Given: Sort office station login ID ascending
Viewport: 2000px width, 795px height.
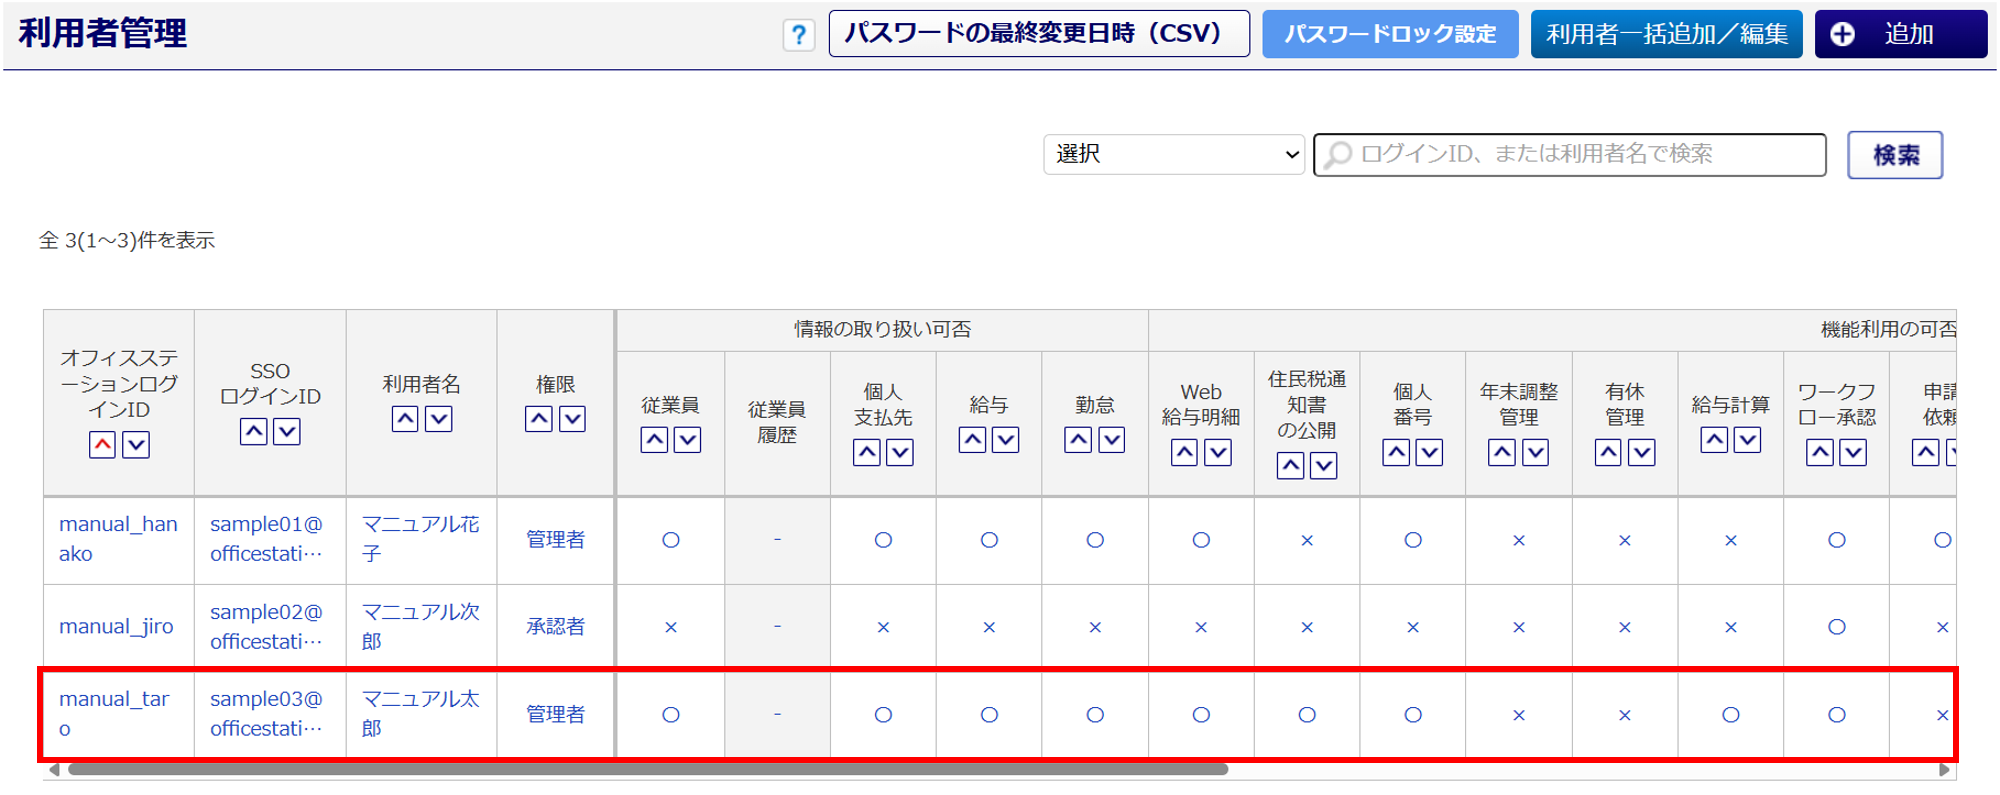Looking at the screenshot, I should [102, 445].
